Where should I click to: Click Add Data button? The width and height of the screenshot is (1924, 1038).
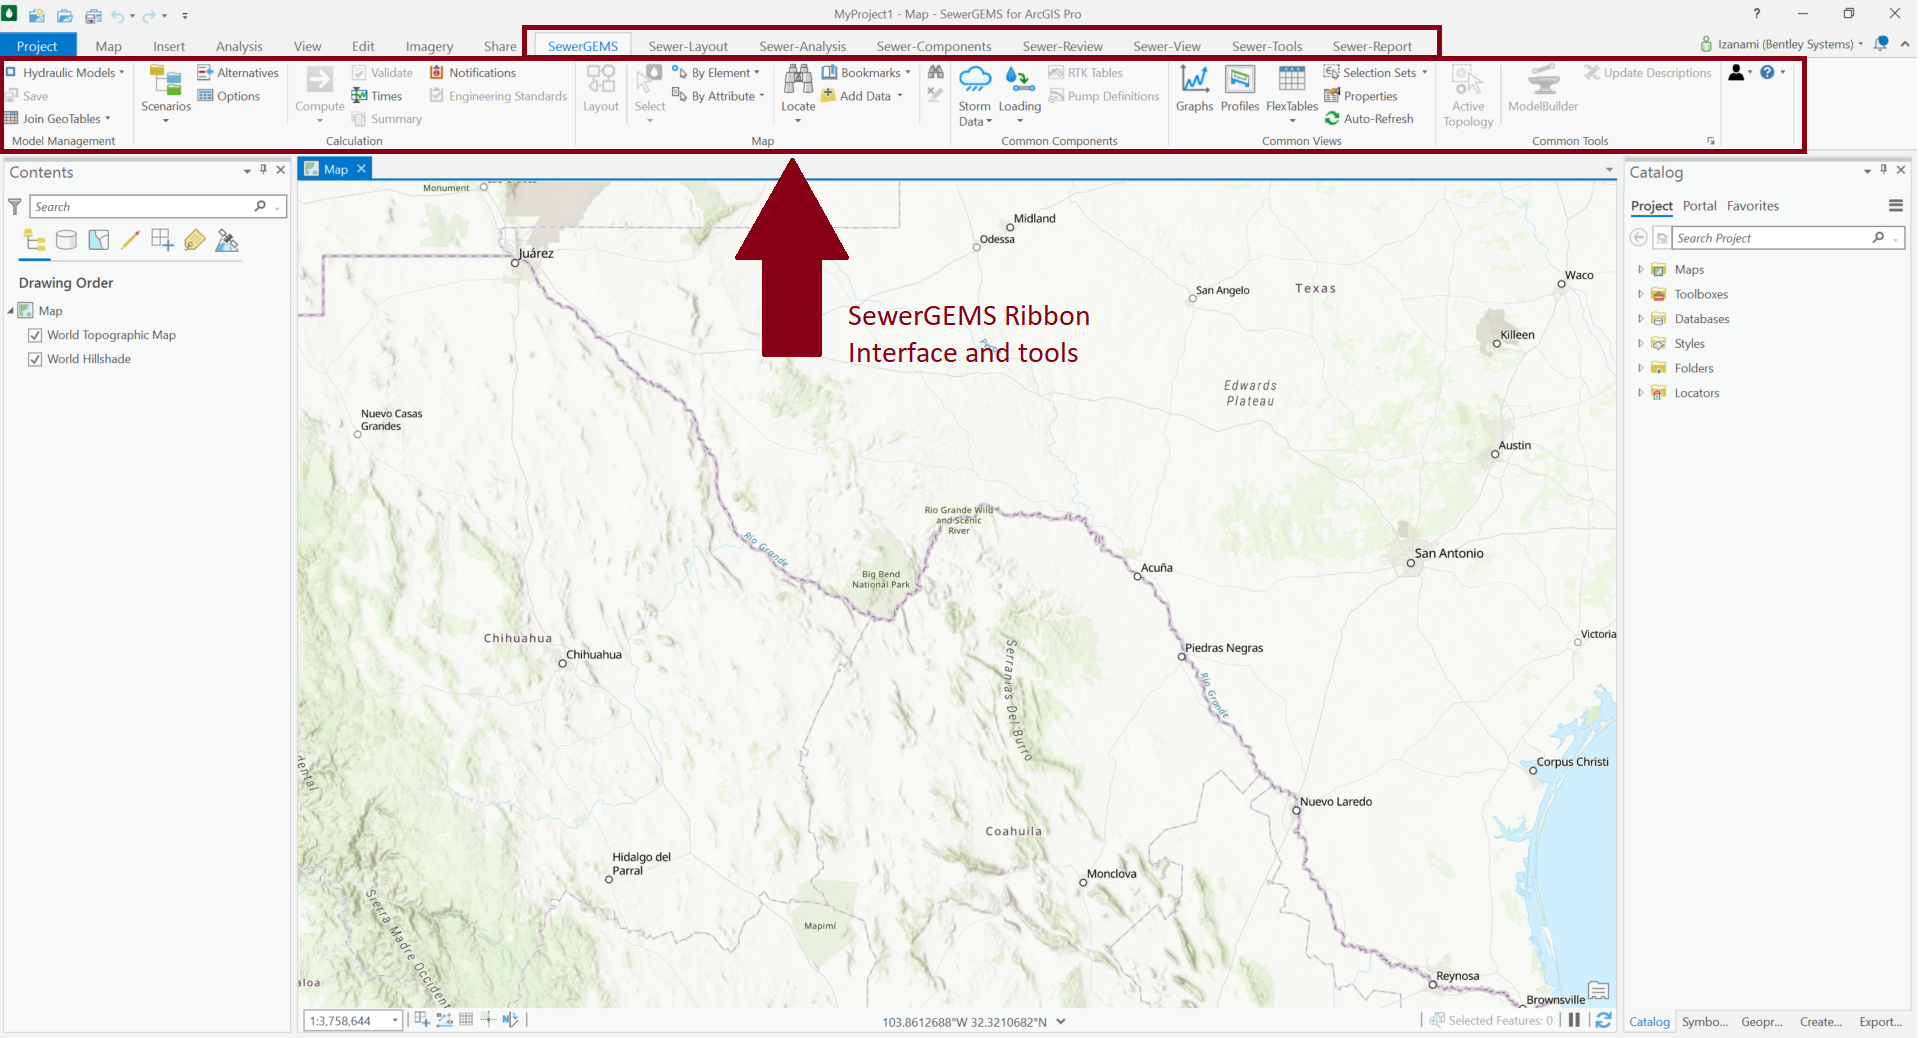pyautogui.click(x=862, y=96)
